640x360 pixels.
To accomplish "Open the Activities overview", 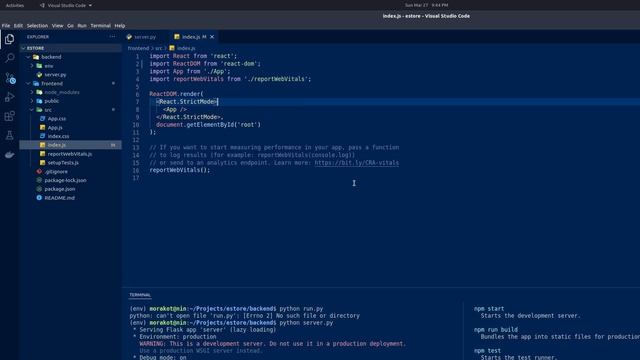I will (x=15, y=5).
